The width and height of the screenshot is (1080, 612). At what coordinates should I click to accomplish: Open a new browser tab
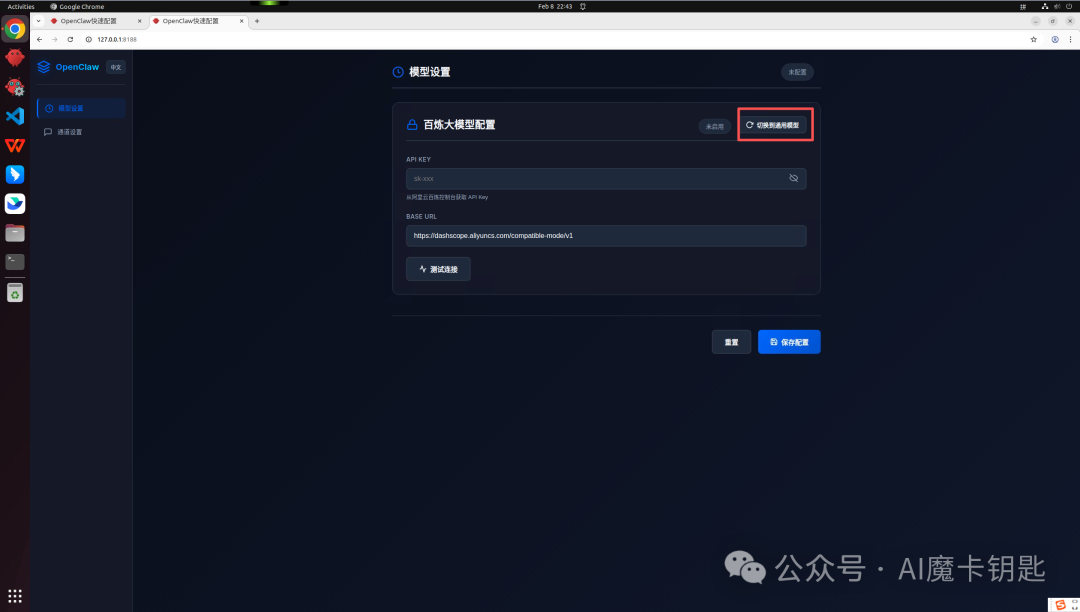(257, 21)
